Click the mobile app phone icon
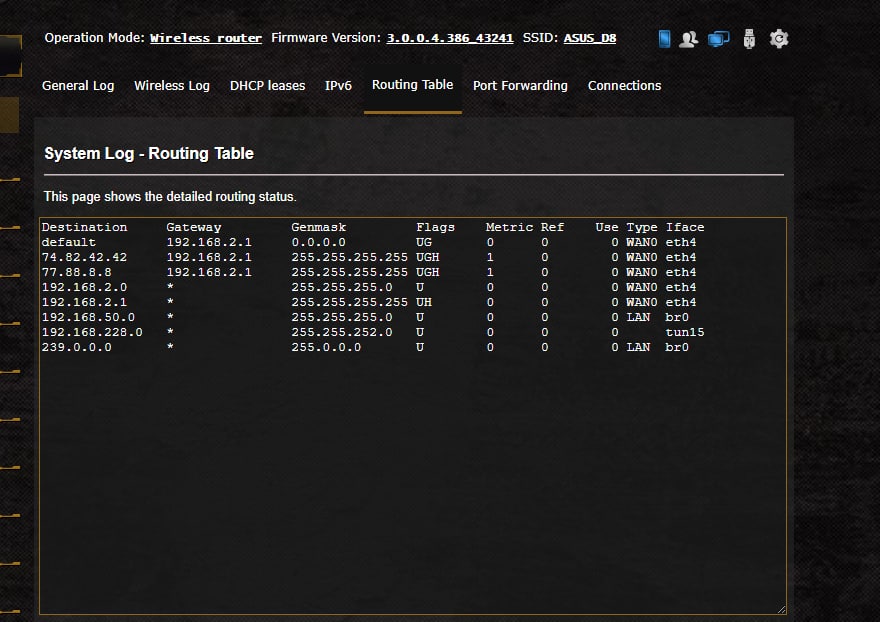The width and height of the screenshot is (880, 622). (664, 39)
